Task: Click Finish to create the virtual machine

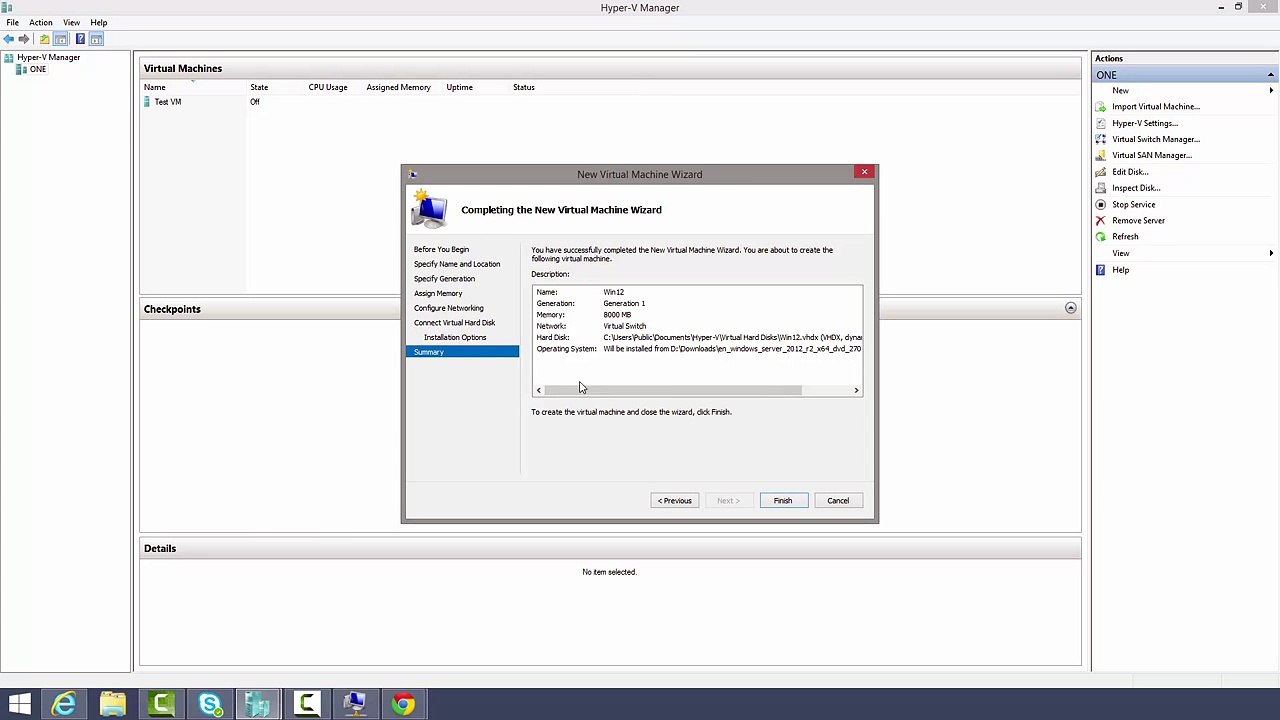Action: pos(783,501)
